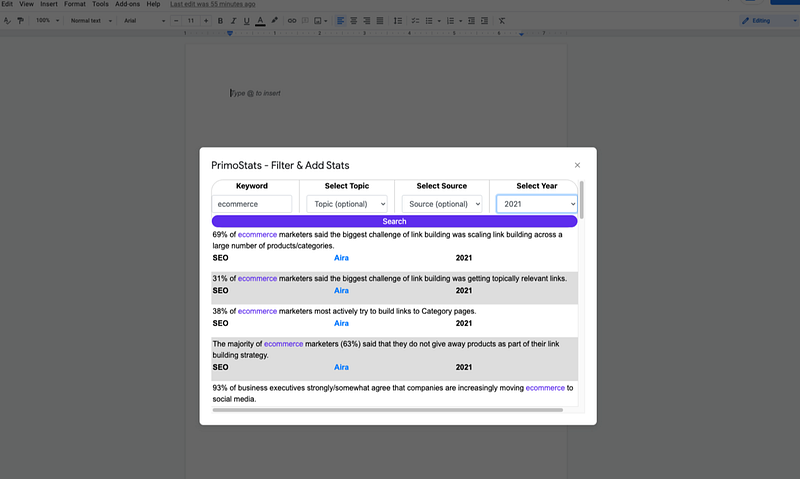
Task: Open the highlight color tool
Action: coord(274,21)
